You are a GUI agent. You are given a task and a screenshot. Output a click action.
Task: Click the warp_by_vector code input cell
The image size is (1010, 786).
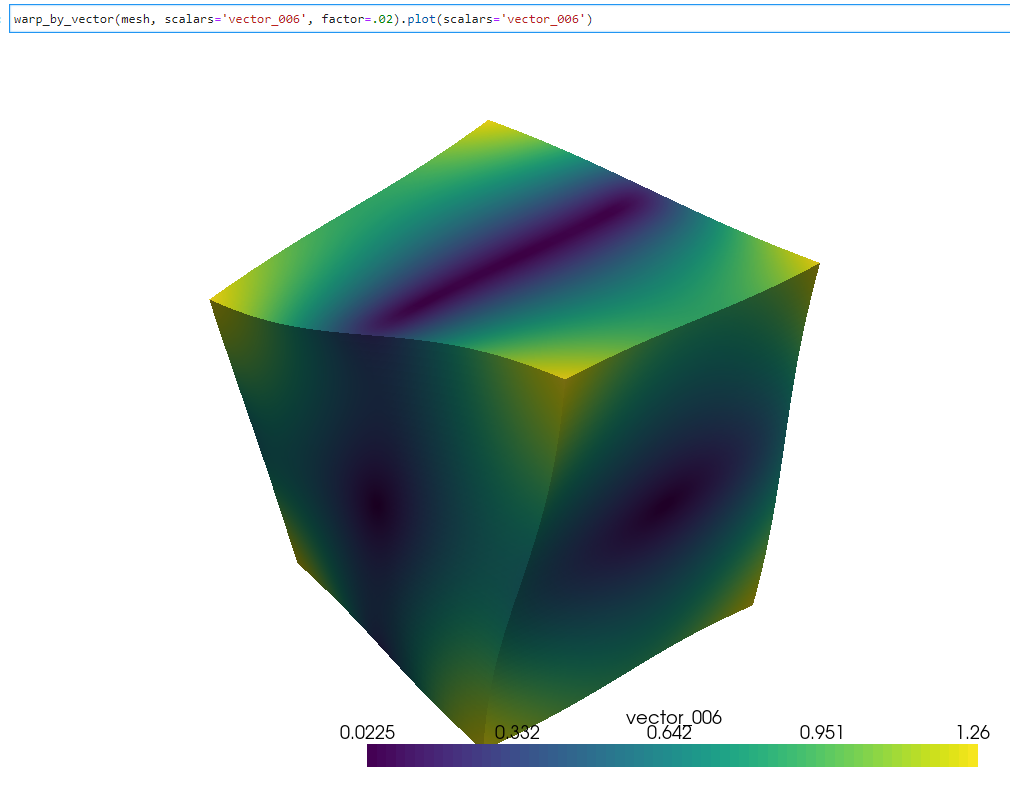click(x=510, y=19)
